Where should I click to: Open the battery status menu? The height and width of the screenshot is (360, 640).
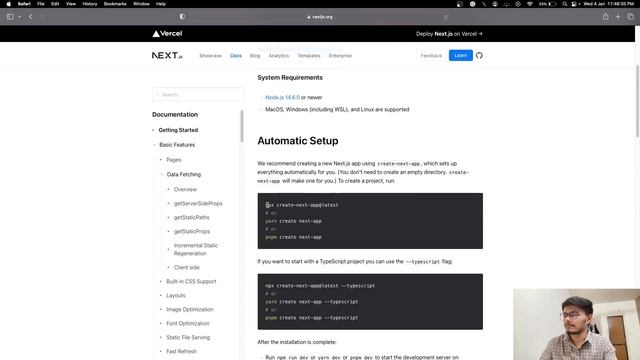coord(548,4)
